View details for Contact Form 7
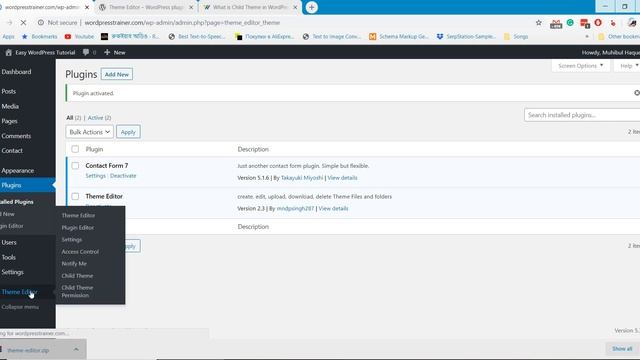640x360 pixels. [342, 178]
